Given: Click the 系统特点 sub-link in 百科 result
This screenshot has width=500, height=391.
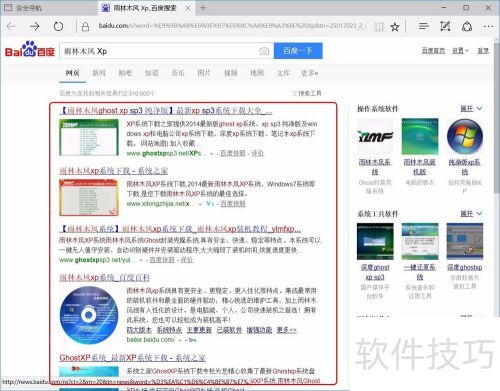Looking at the screenshot, I should click(x=169, y=330).
